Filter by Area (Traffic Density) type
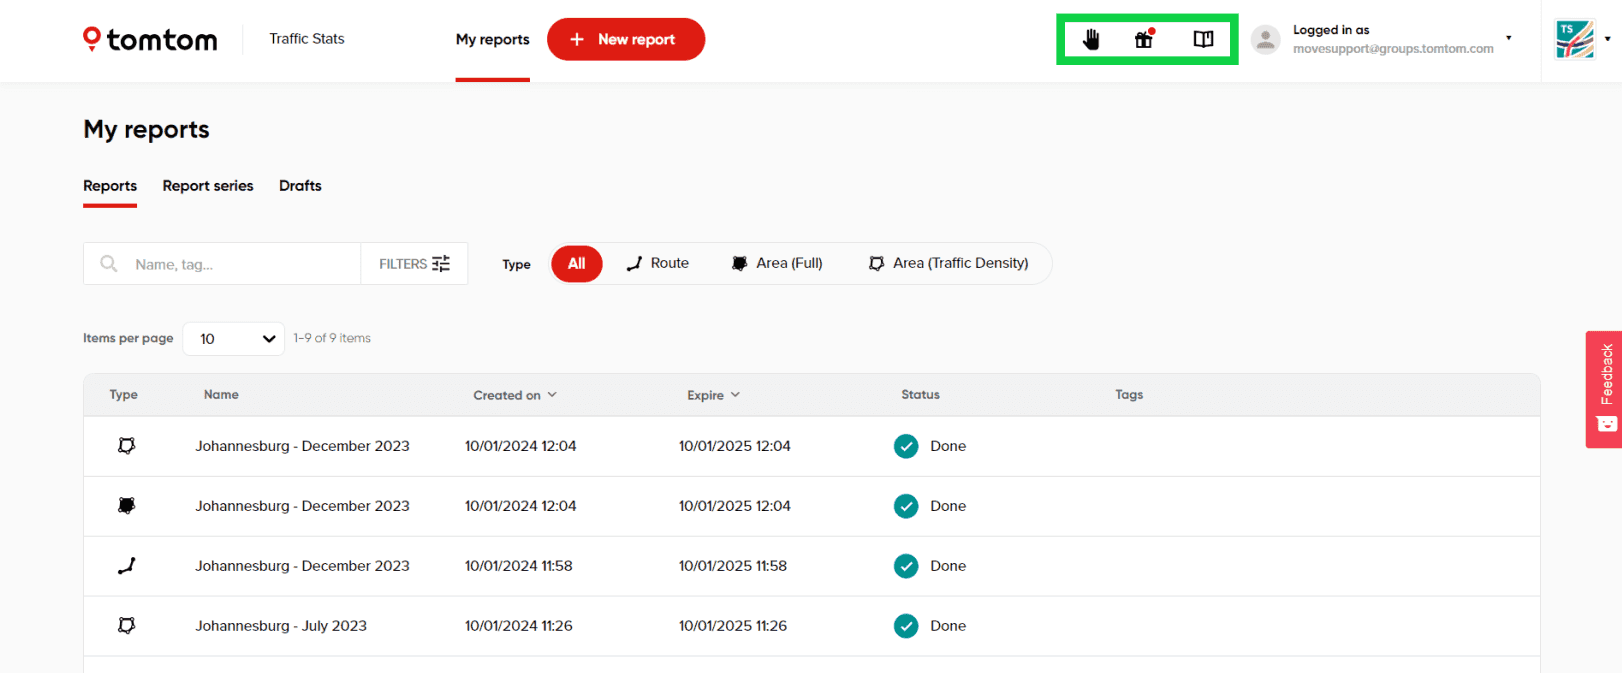Screen dimensions: 1622x673 coord(948,264)
